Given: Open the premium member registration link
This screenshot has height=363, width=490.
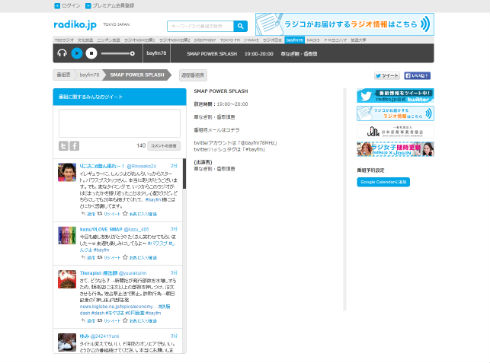Looking at the screenshot, I should coord(110,6).
